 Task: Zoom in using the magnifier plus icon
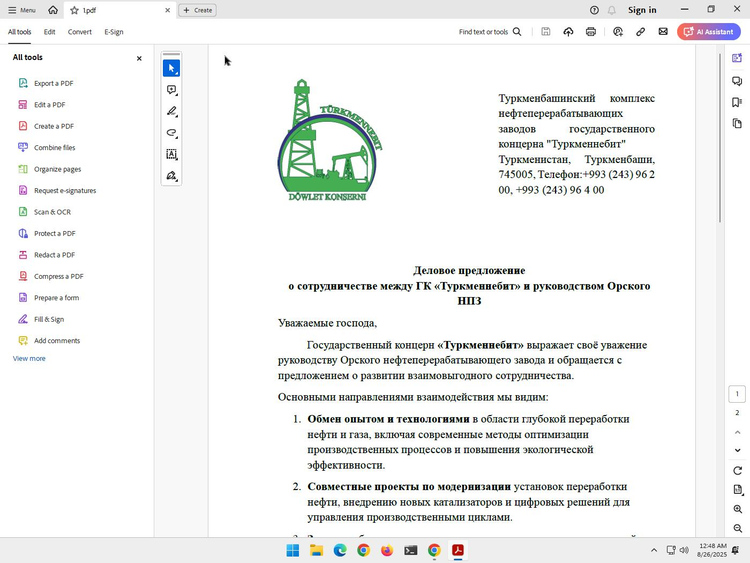tap(738, 509)
